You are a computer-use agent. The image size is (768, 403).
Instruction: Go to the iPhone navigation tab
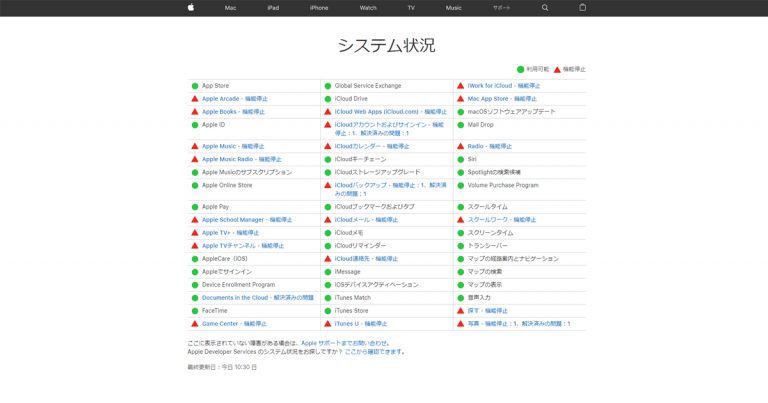tap(319, 7)
